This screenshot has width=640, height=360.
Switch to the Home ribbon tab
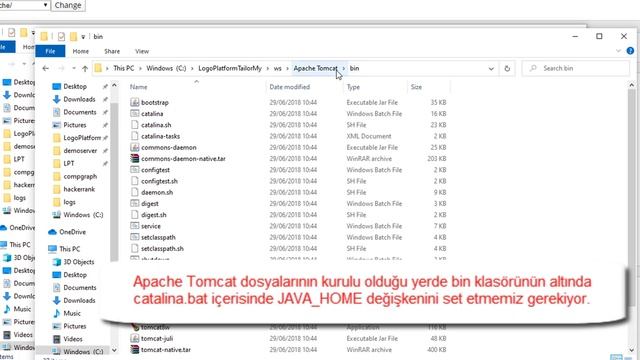[80, 51]
